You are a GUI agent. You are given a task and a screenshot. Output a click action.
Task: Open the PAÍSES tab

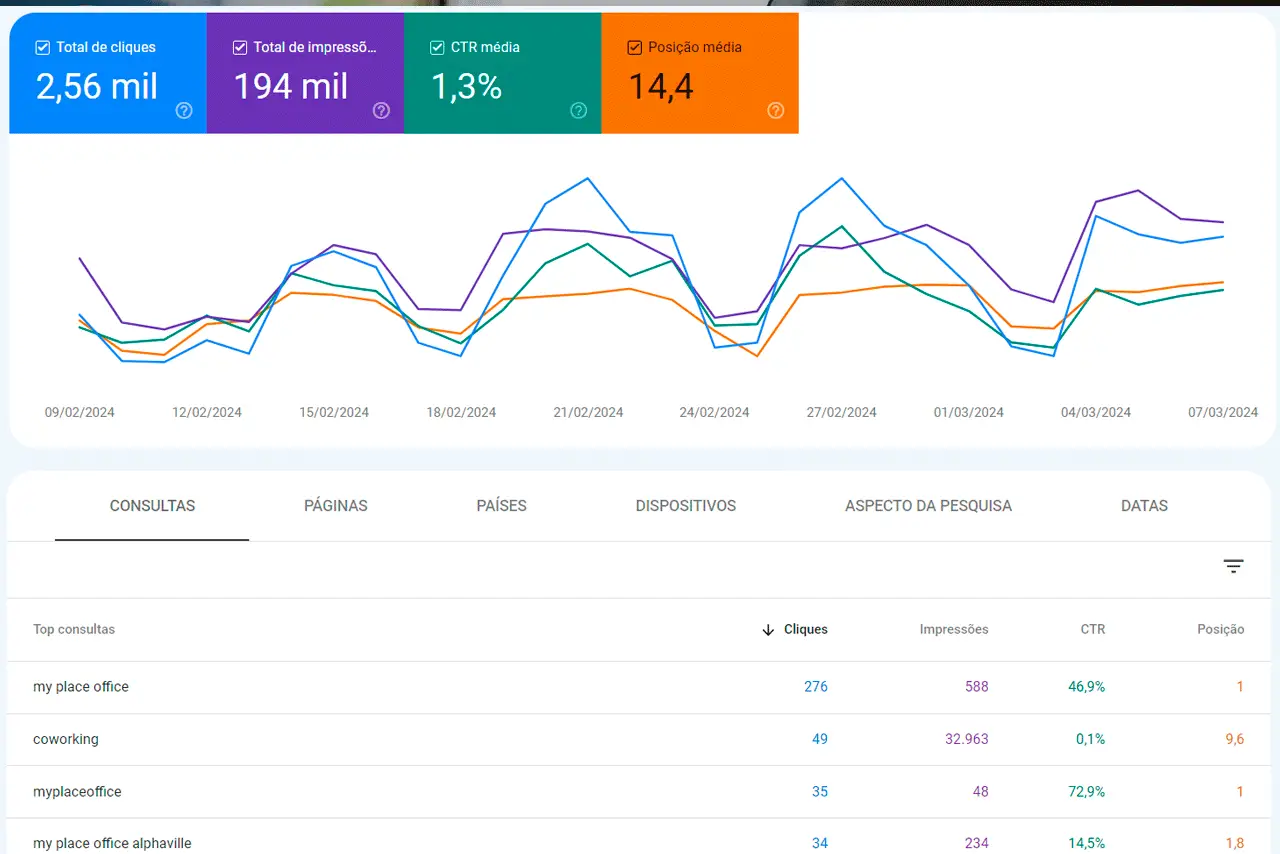click(502, 506)
